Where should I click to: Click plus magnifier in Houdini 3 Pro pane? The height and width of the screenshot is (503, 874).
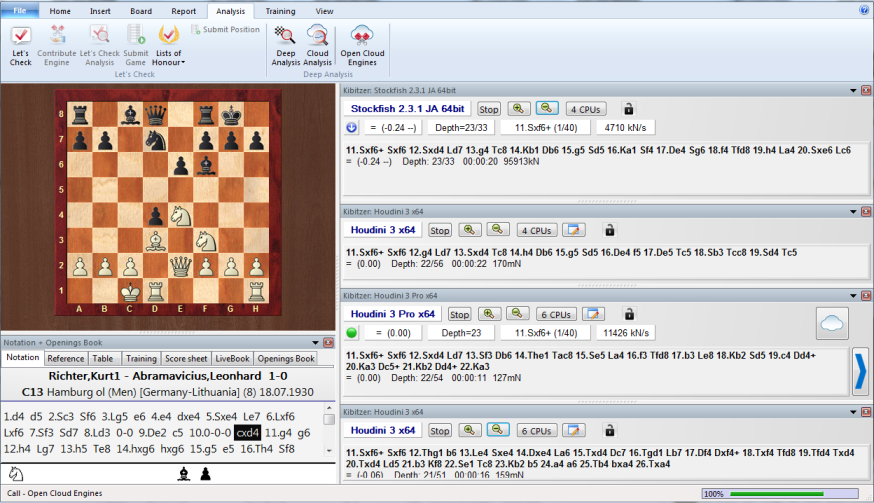489,314
